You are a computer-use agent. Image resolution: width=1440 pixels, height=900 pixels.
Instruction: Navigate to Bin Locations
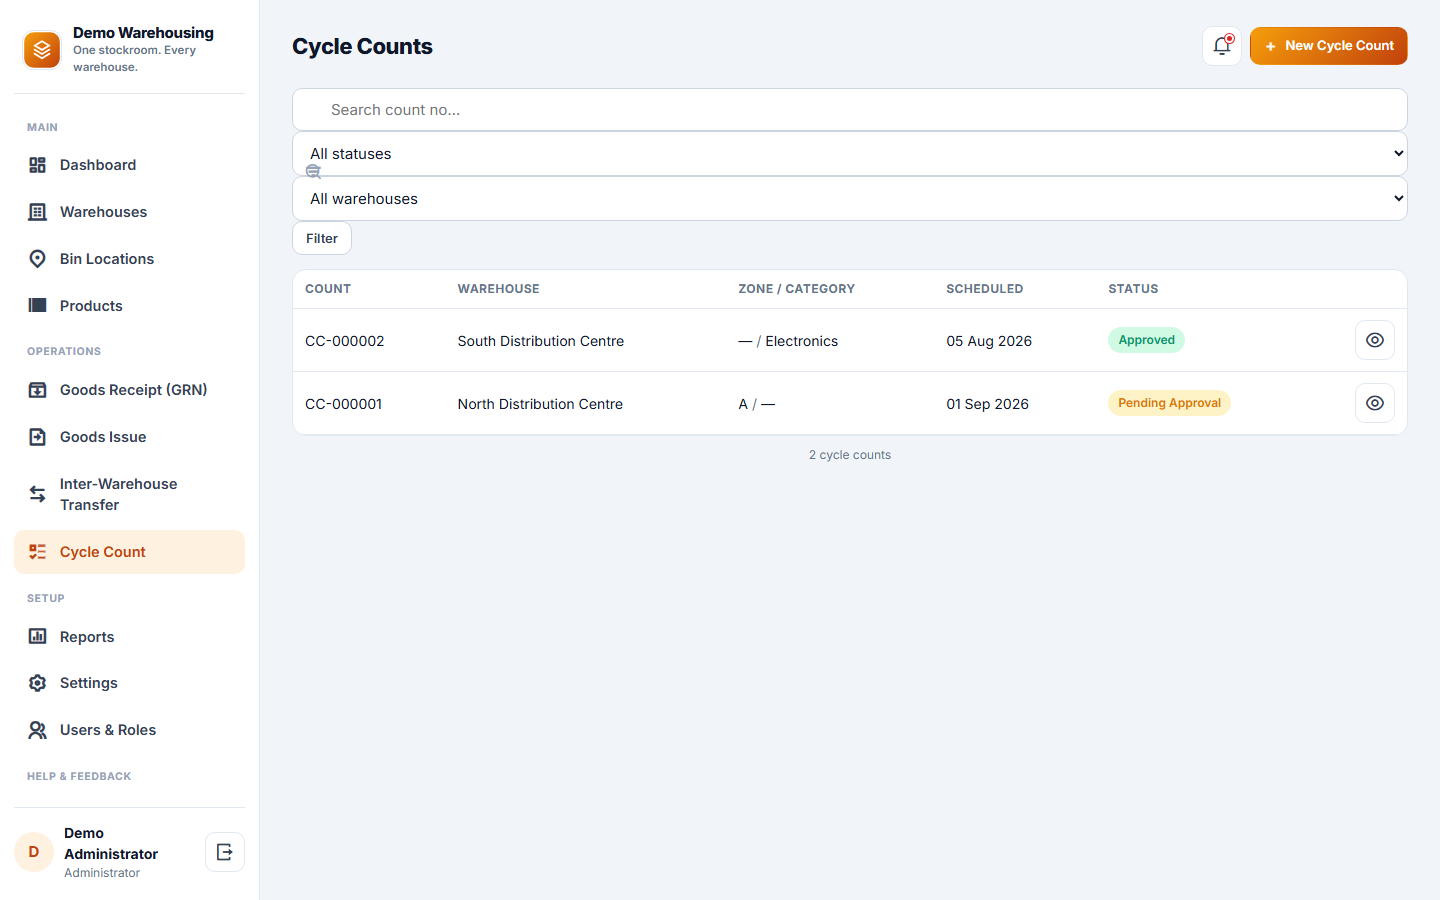click(x=129, y=259)
